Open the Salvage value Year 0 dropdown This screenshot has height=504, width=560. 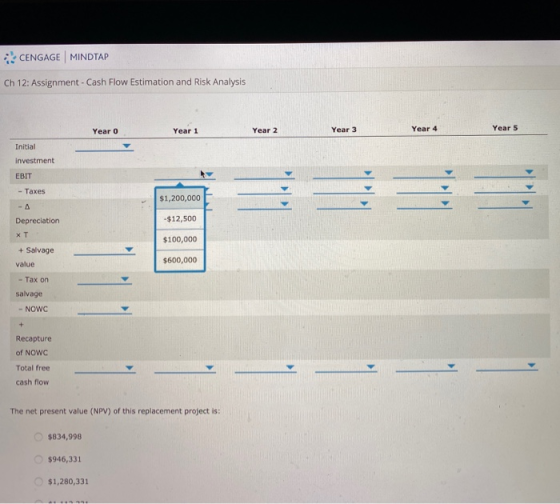104,250
